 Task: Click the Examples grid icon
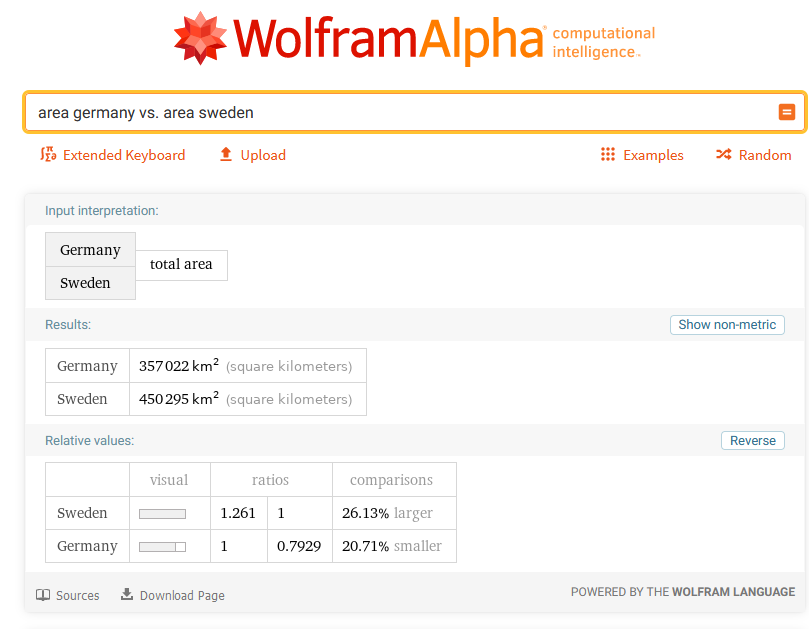(x=608, y=154)
